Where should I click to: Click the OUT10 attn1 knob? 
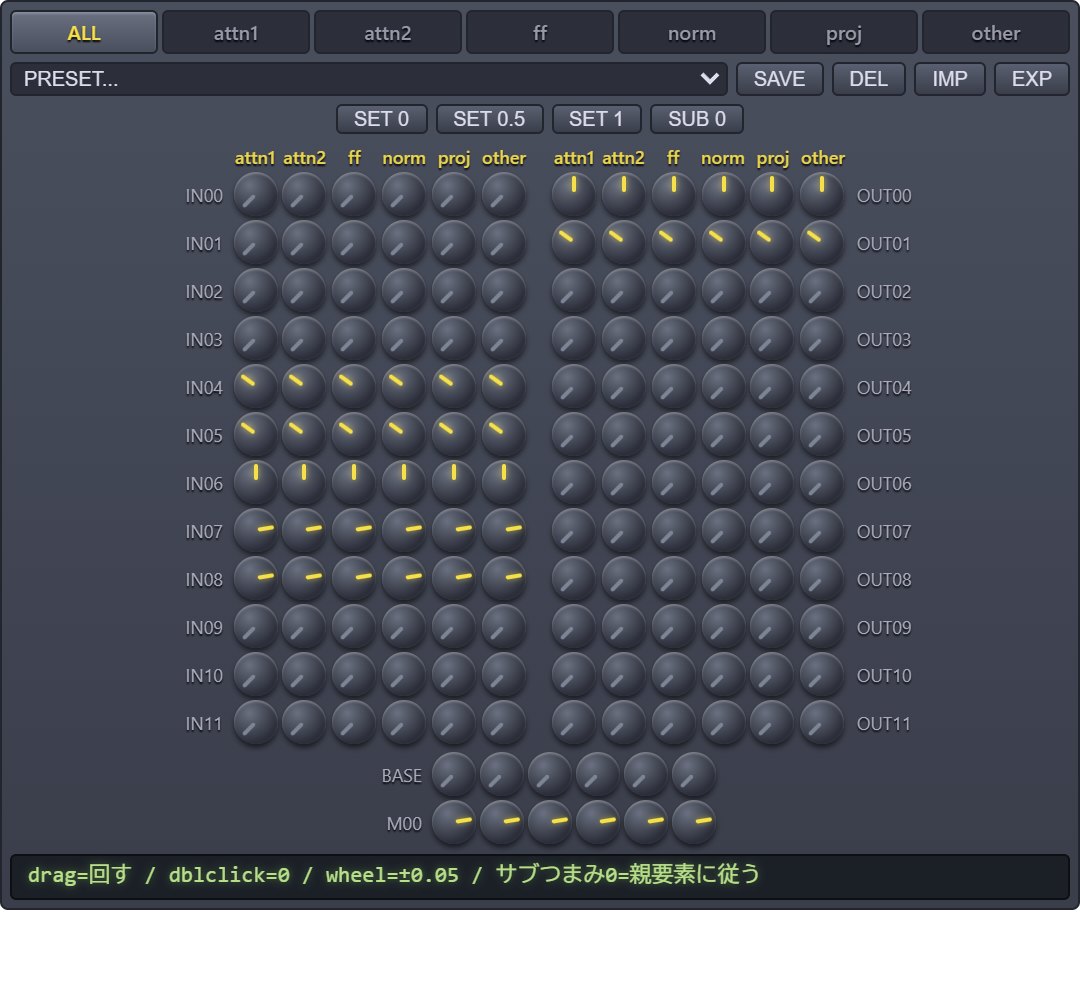(x=574, y=675)
